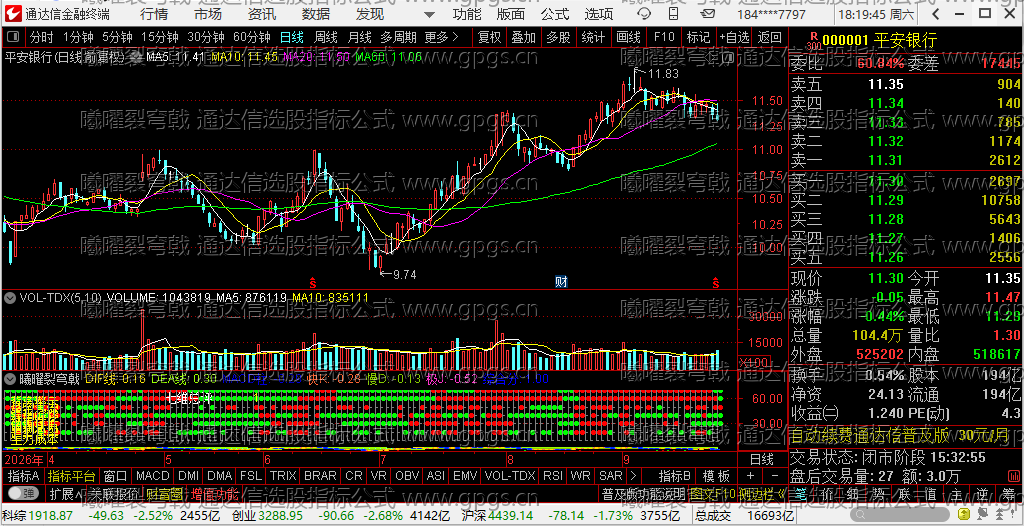The image size is (1024, 526).
Task: Click the minus zoom-out chart button
Action: (x=775, y=476)
